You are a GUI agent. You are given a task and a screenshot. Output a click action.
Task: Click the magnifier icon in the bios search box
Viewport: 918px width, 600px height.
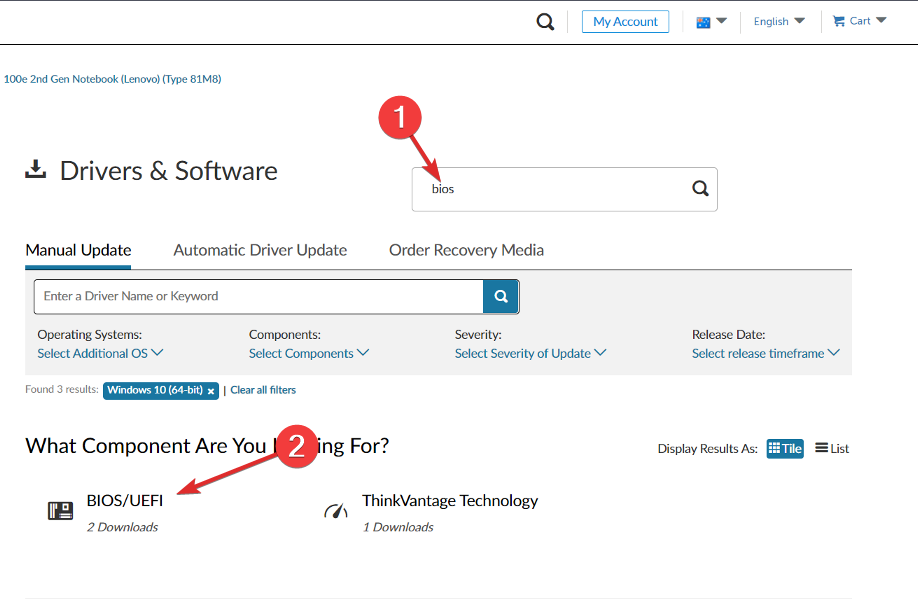pos(700,188)
